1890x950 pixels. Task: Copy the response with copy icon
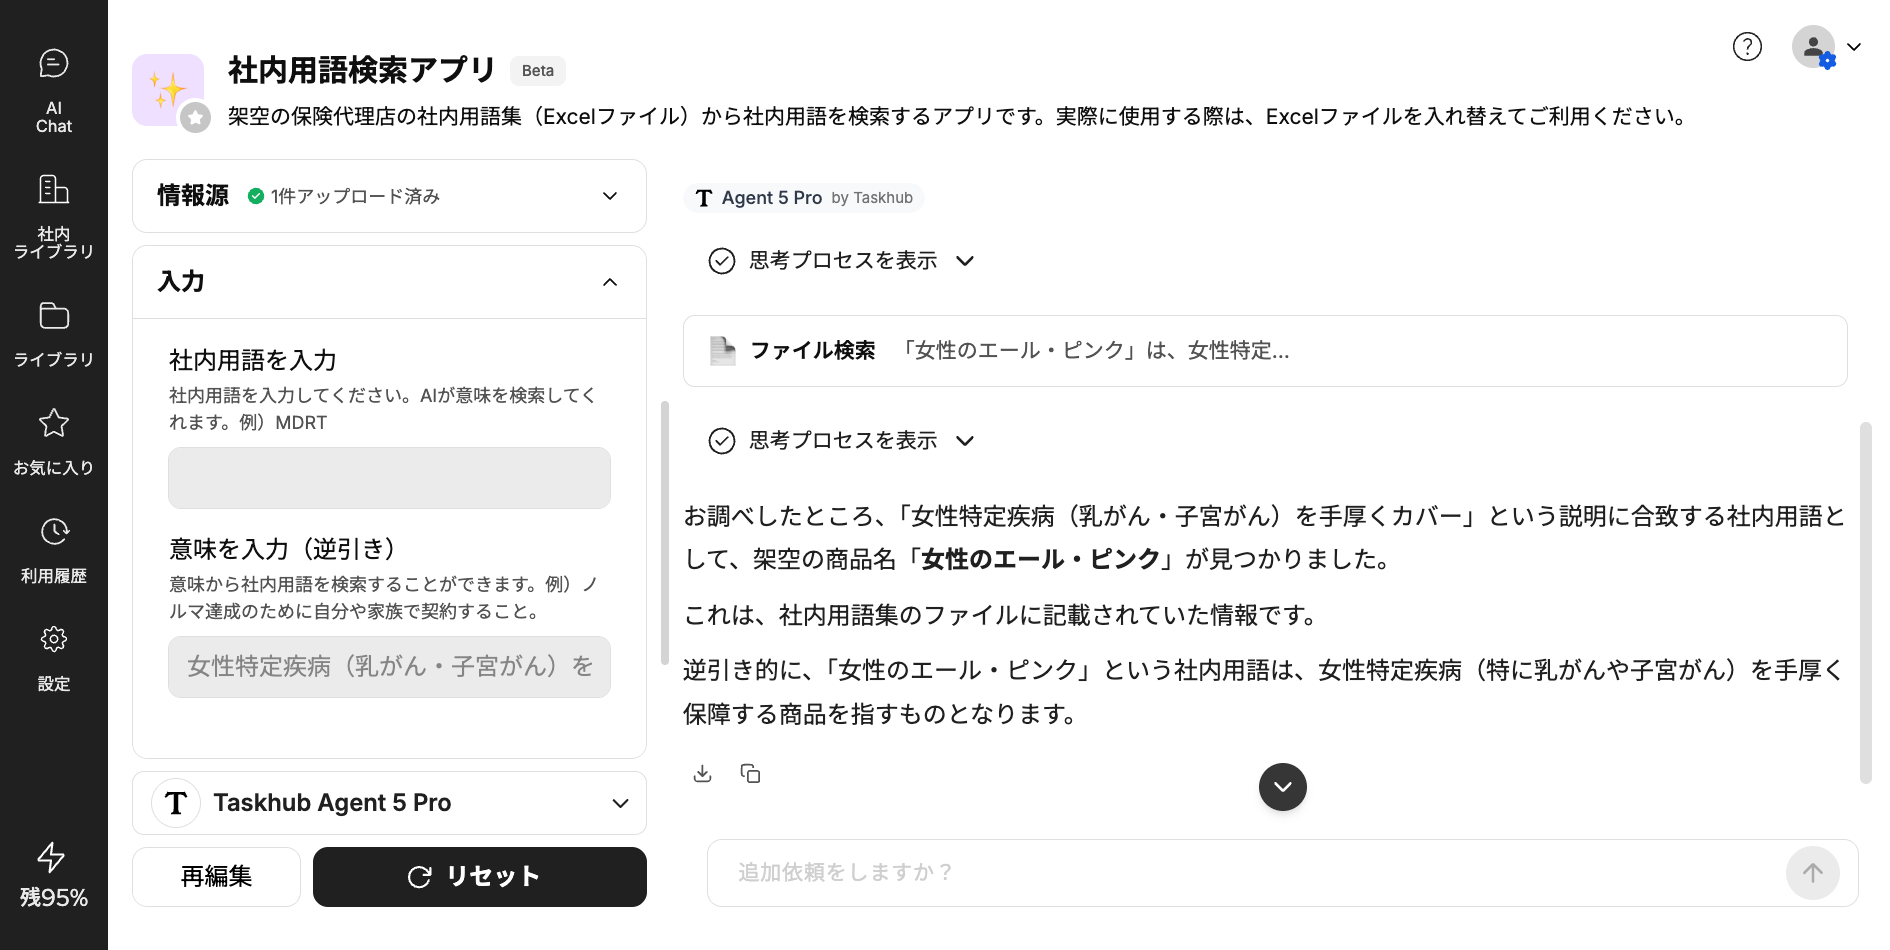750,774
